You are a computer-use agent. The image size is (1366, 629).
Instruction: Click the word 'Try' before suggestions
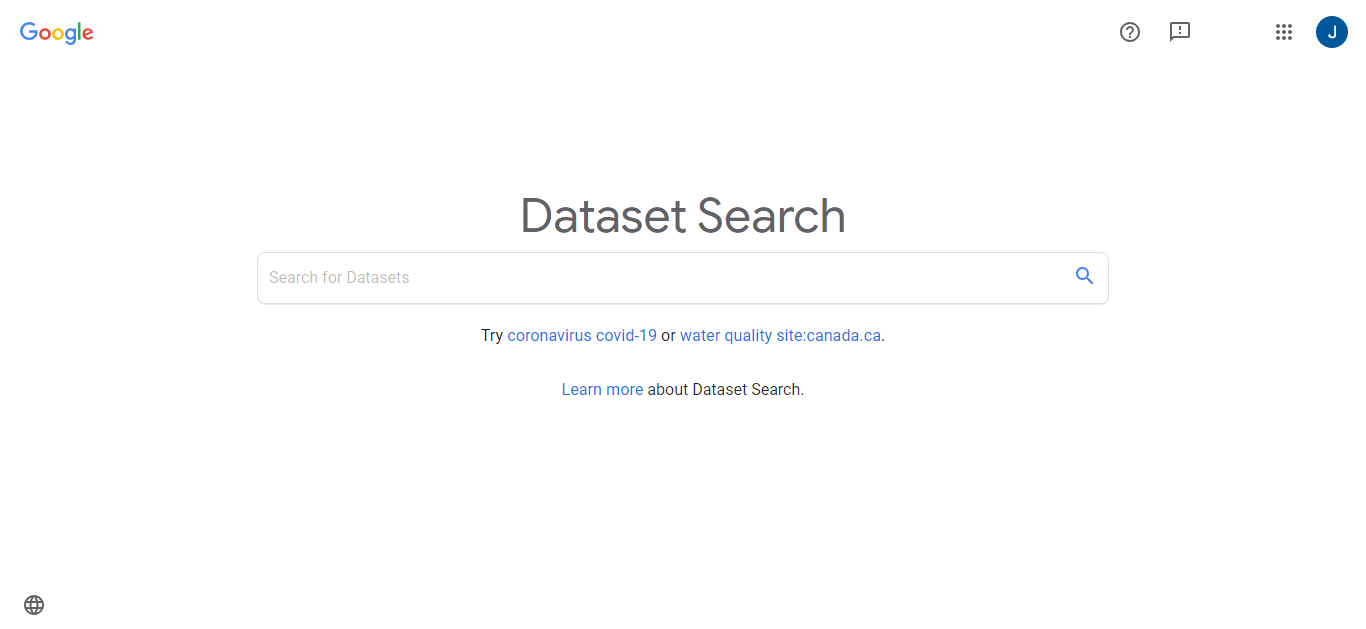[492, 336]
